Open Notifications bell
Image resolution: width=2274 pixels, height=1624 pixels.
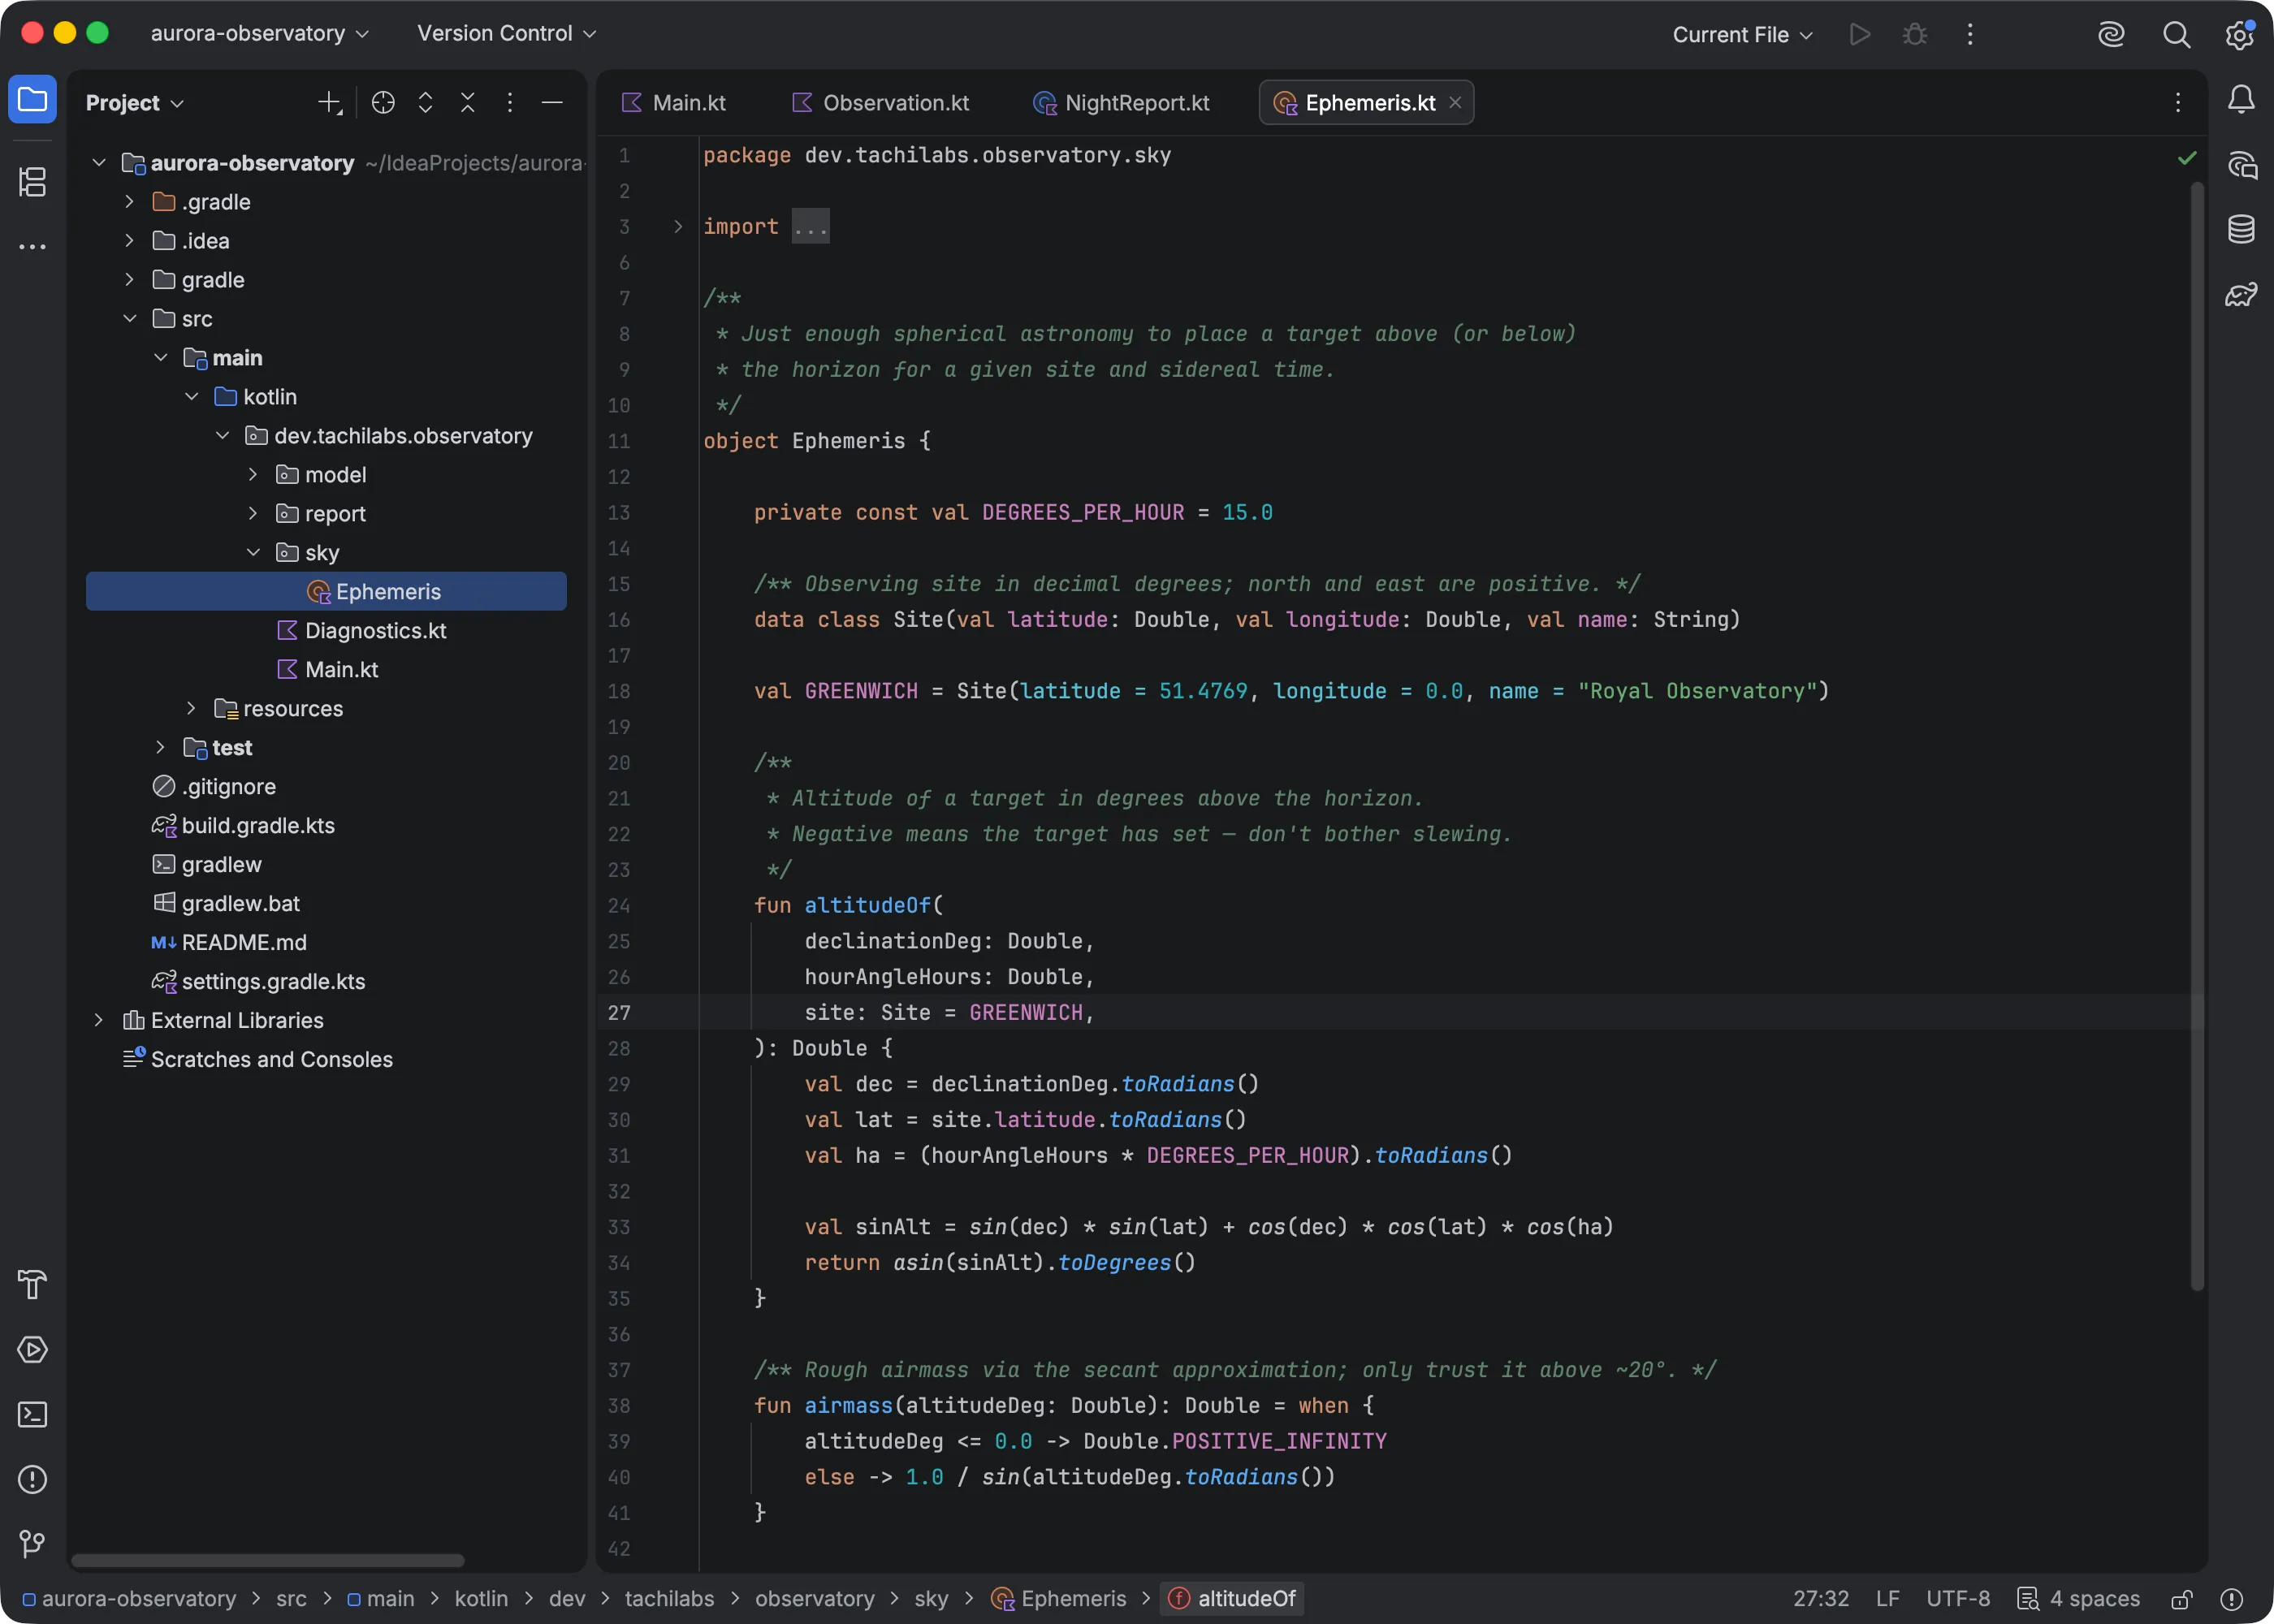2241,99
